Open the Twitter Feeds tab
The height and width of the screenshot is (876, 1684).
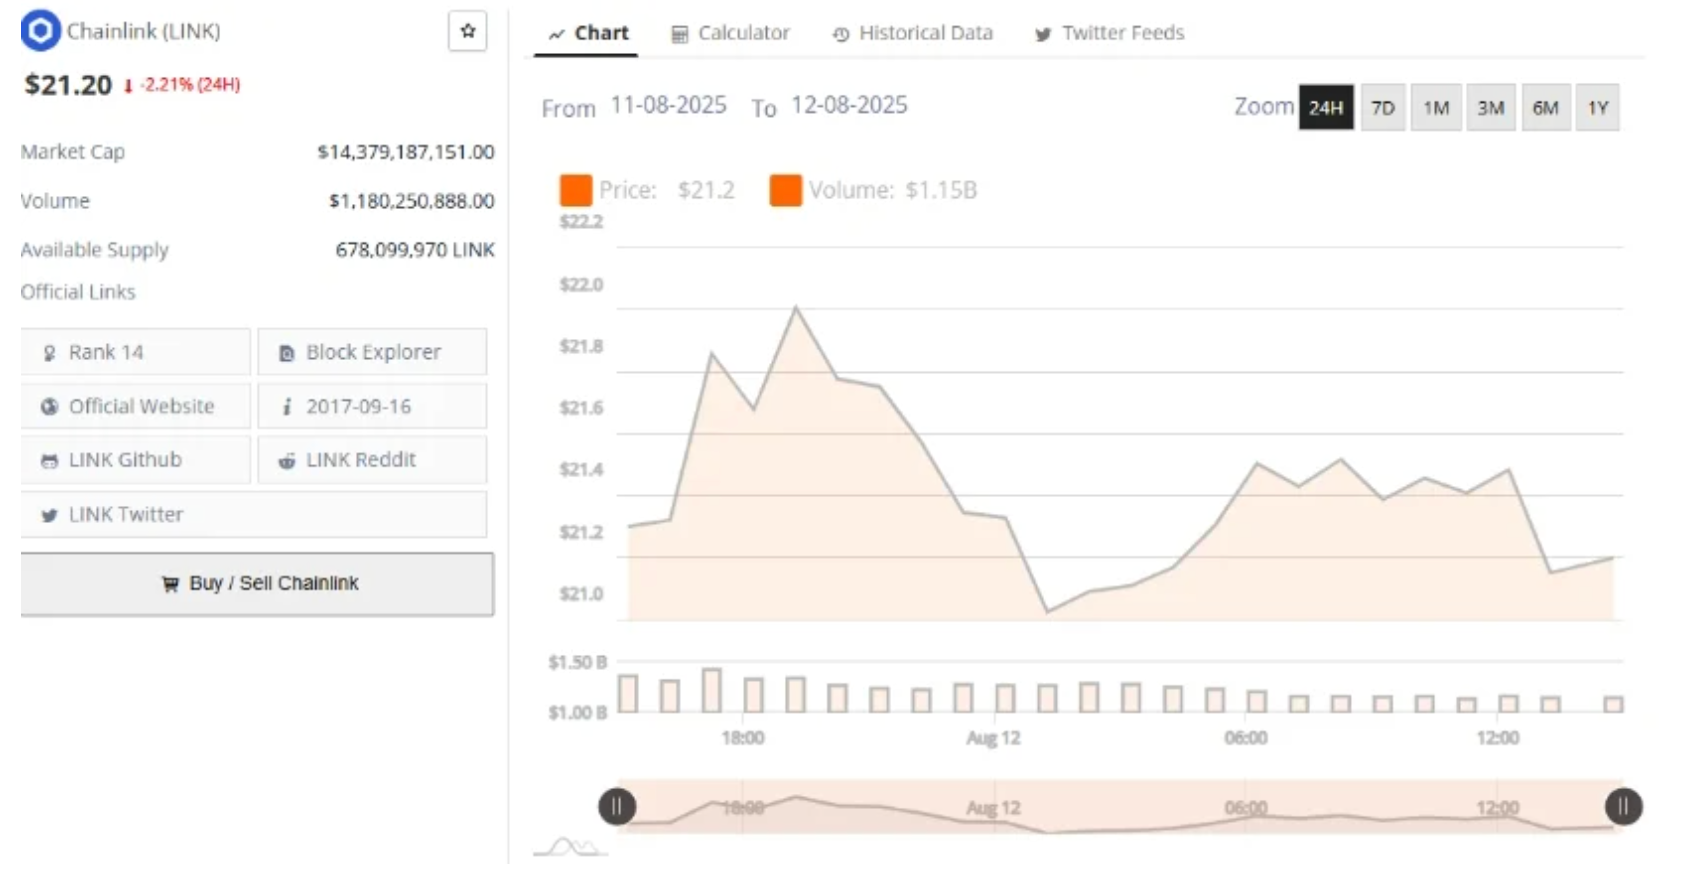[x=1109, y=33]
